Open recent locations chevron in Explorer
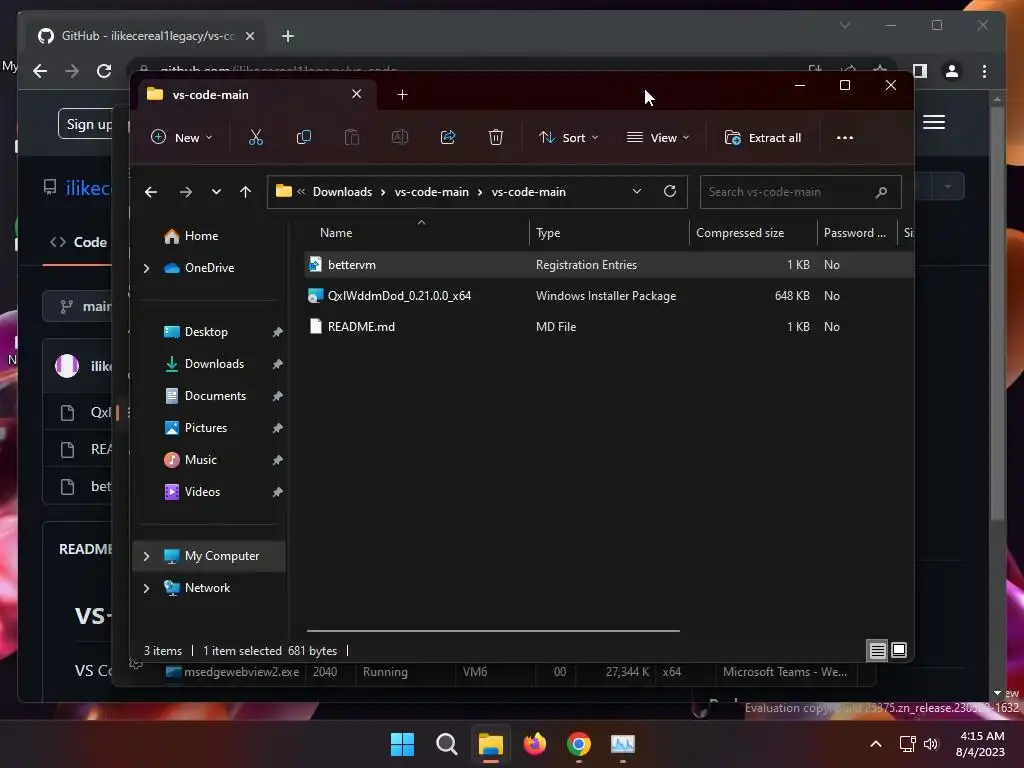 click(216, 192)
